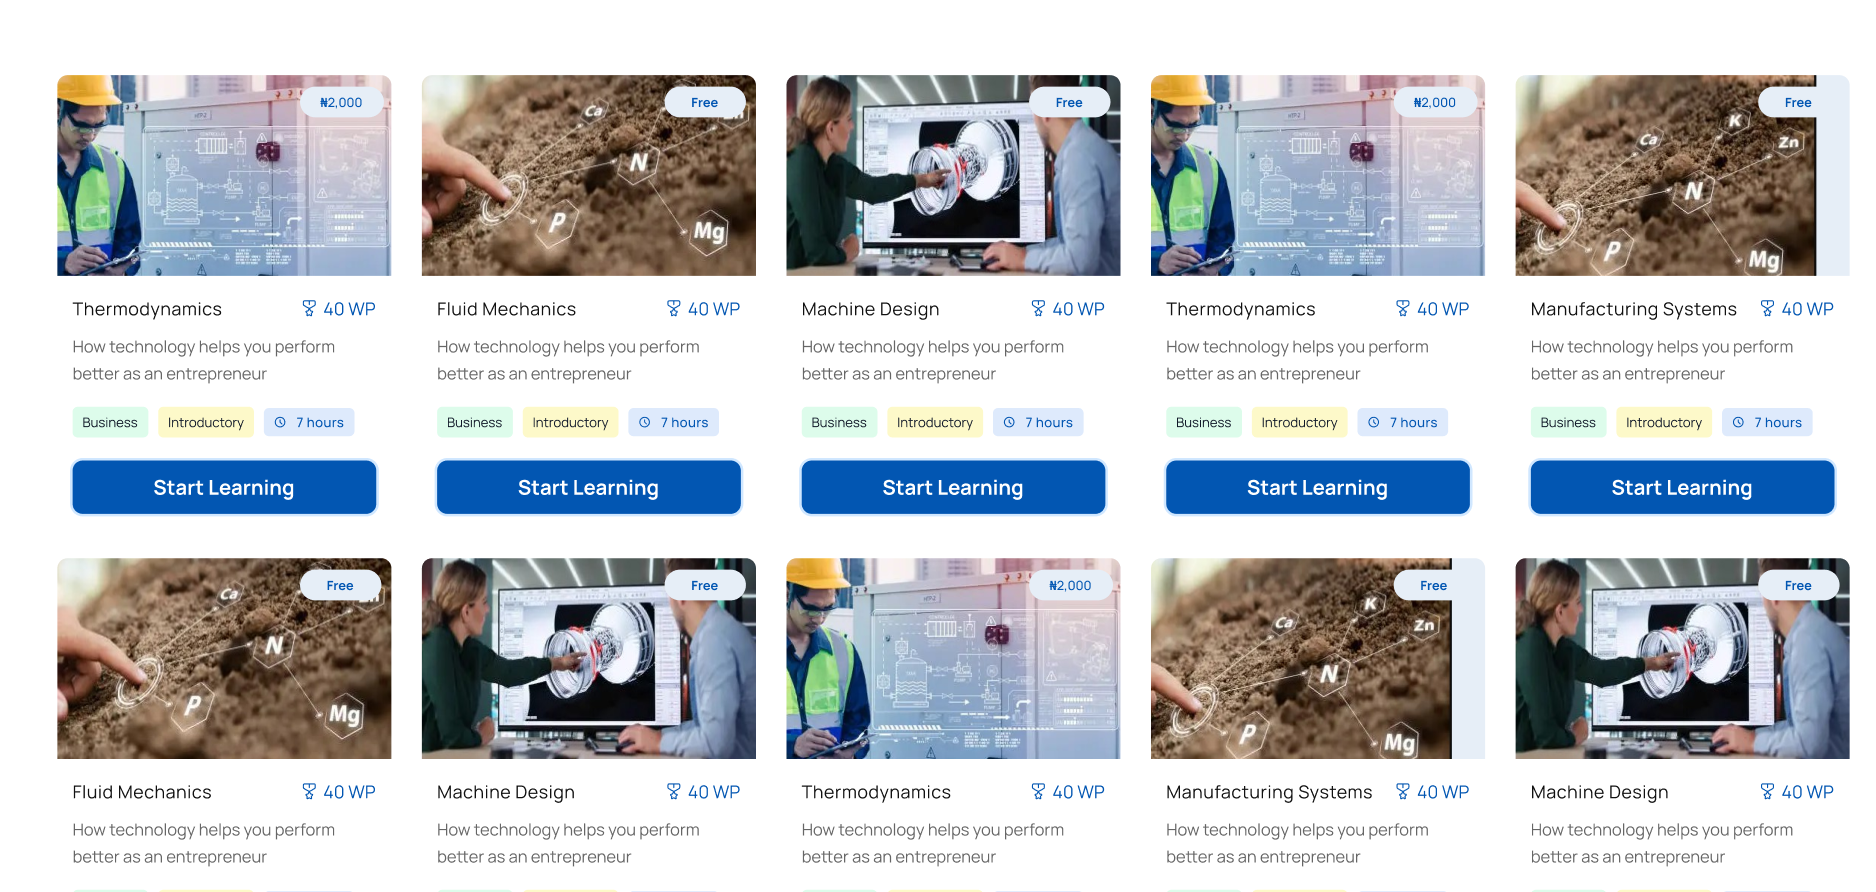Select Introductory tag on Manufacturing Systems card
The height and width of the screenshot is (892, 1876).
point(1664,423)
